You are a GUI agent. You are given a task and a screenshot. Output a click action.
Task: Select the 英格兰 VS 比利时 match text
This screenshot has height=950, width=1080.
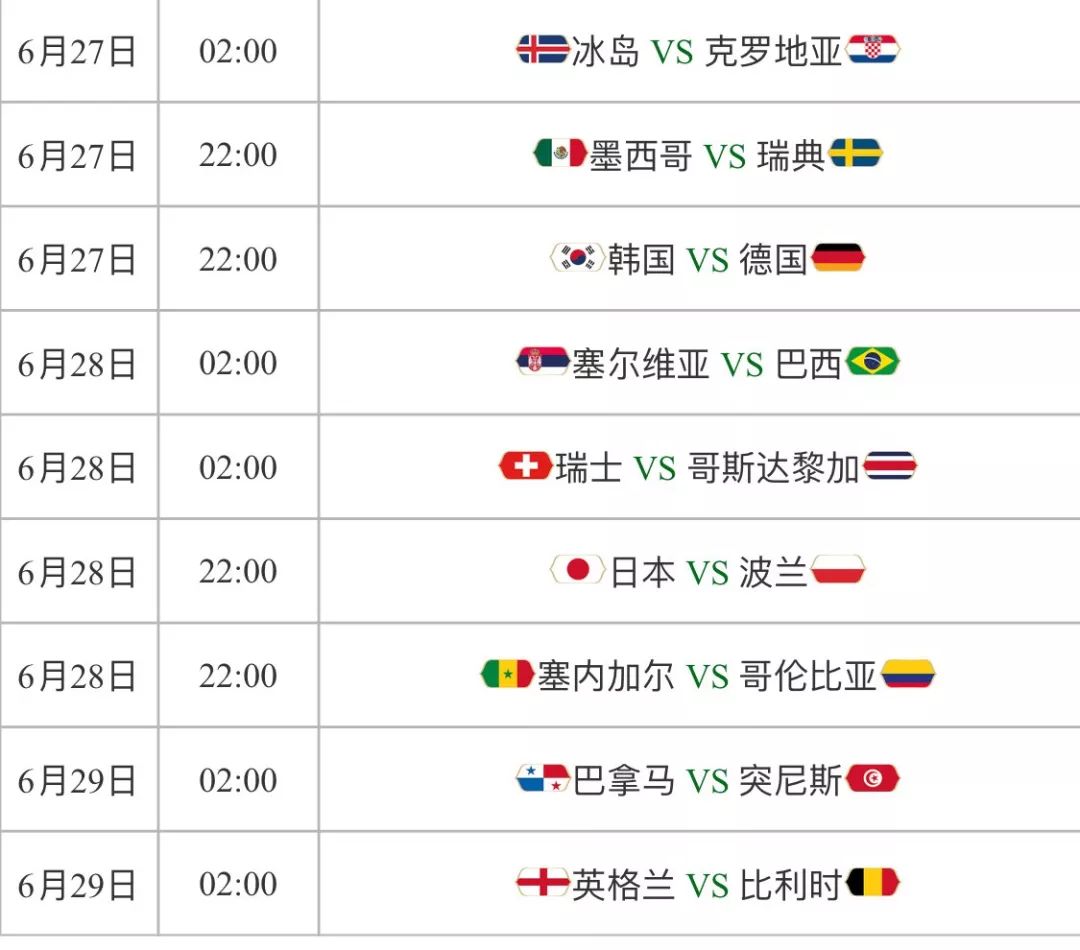pyautogui.click(x=707, y=885)
